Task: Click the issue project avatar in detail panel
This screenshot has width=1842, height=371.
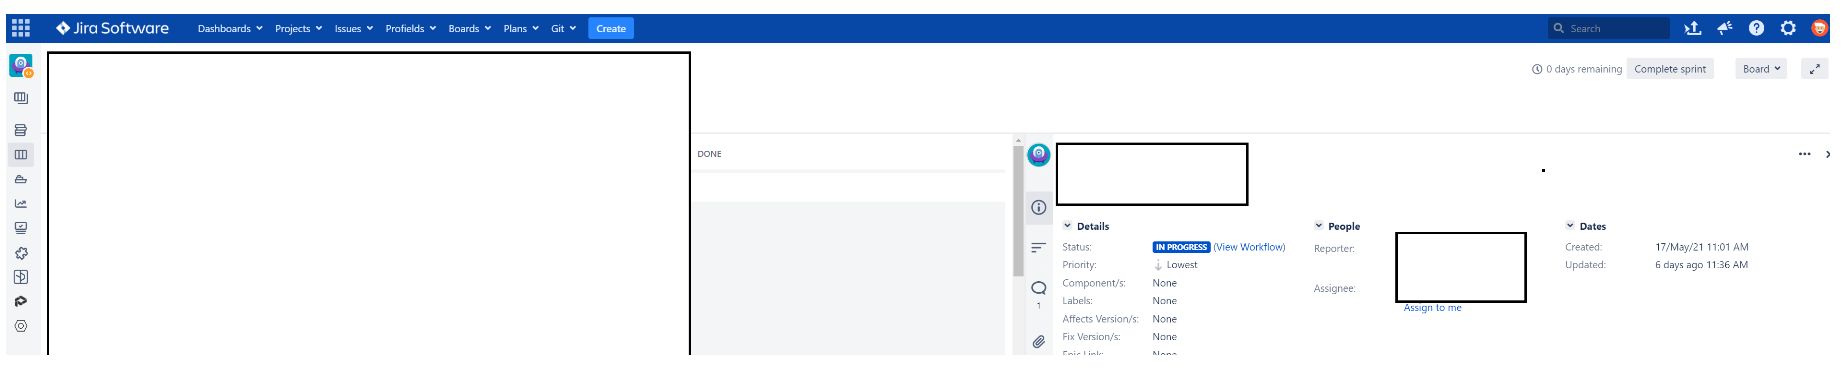Action: pyautogui.click(x=1039, y=154)
